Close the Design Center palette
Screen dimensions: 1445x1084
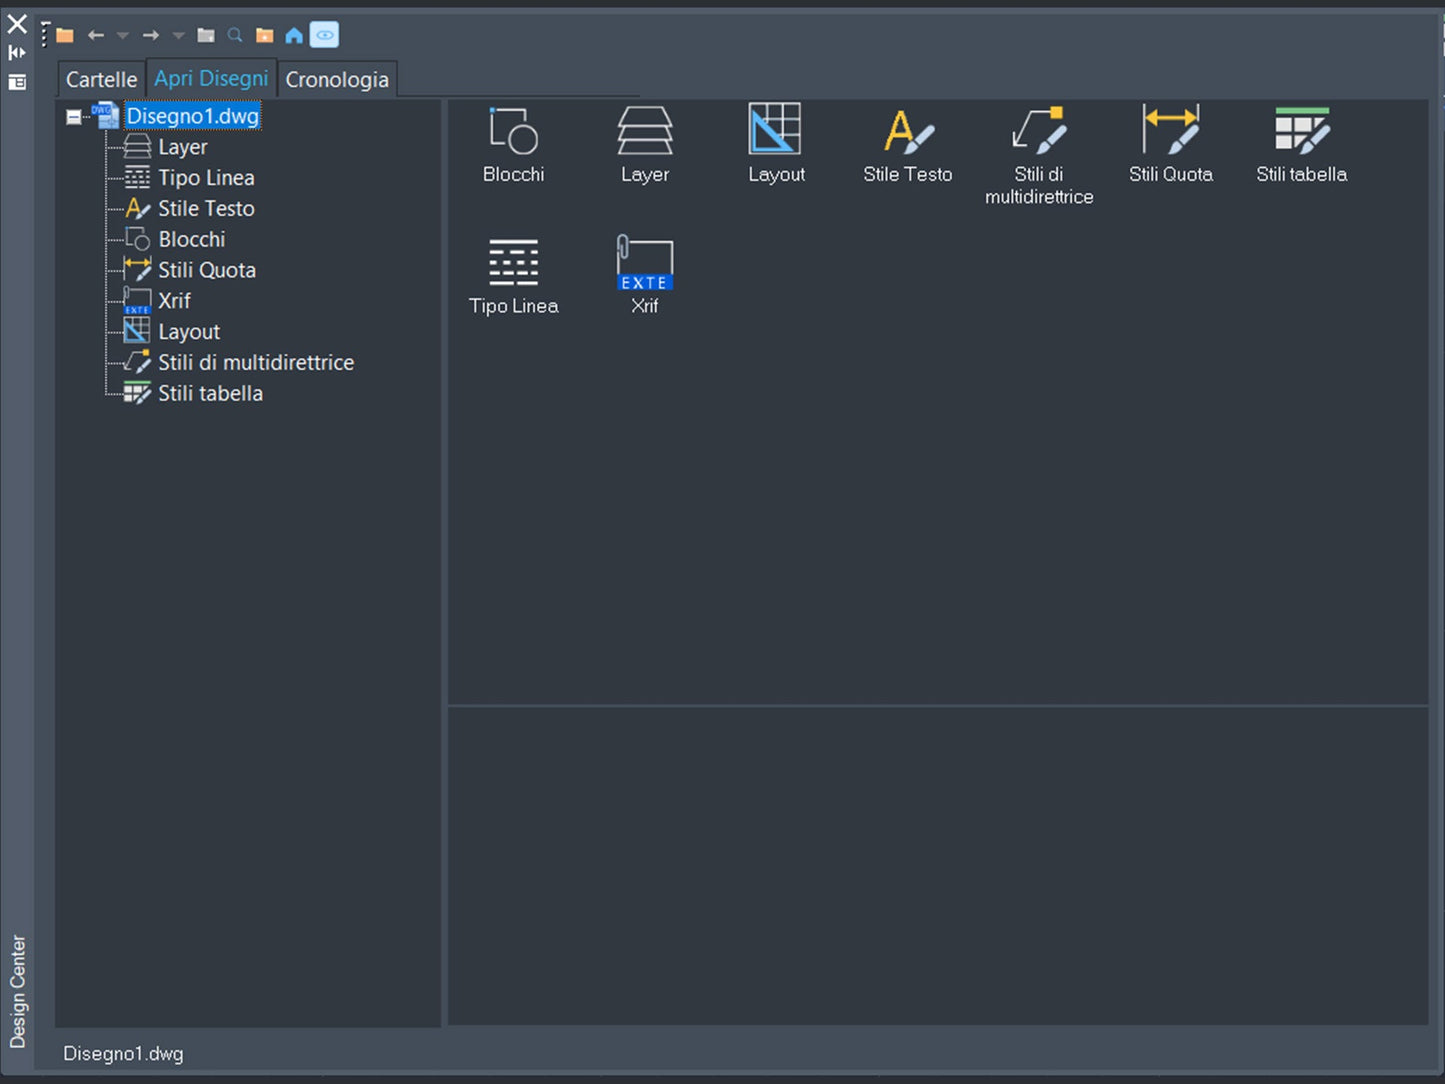coord(17,23)
